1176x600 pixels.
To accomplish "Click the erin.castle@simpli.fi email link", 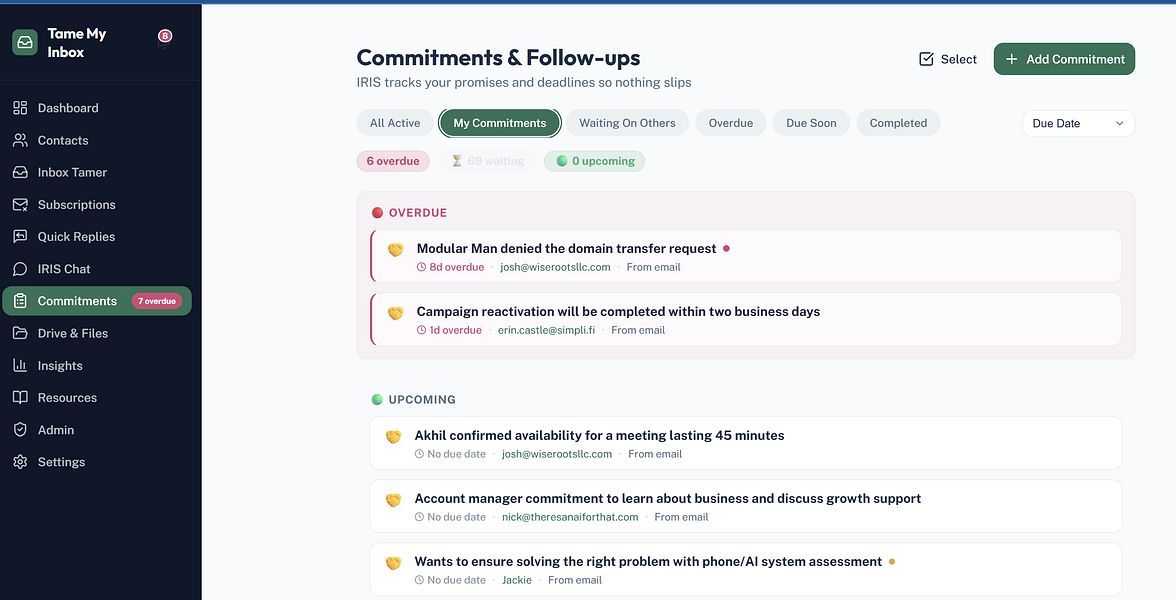I will (x=546, y=330).
